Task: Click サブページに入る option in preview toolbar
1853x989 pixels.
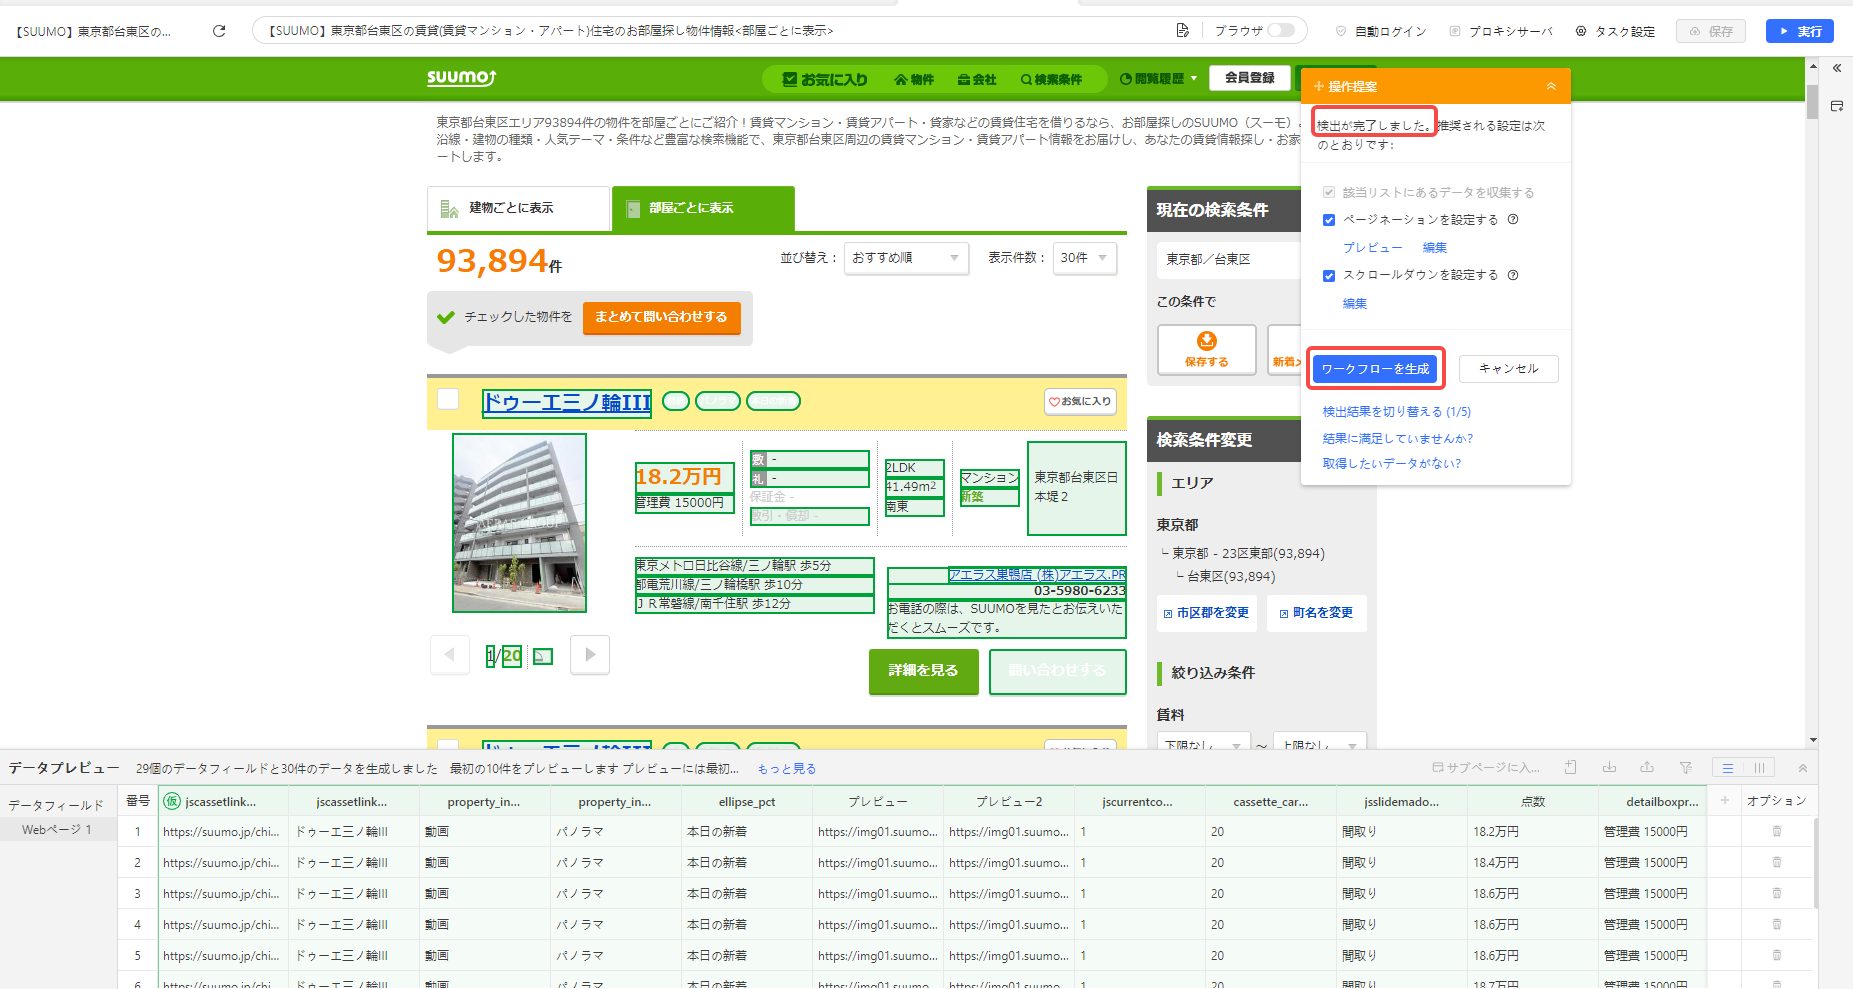Action: [1486, 768]
